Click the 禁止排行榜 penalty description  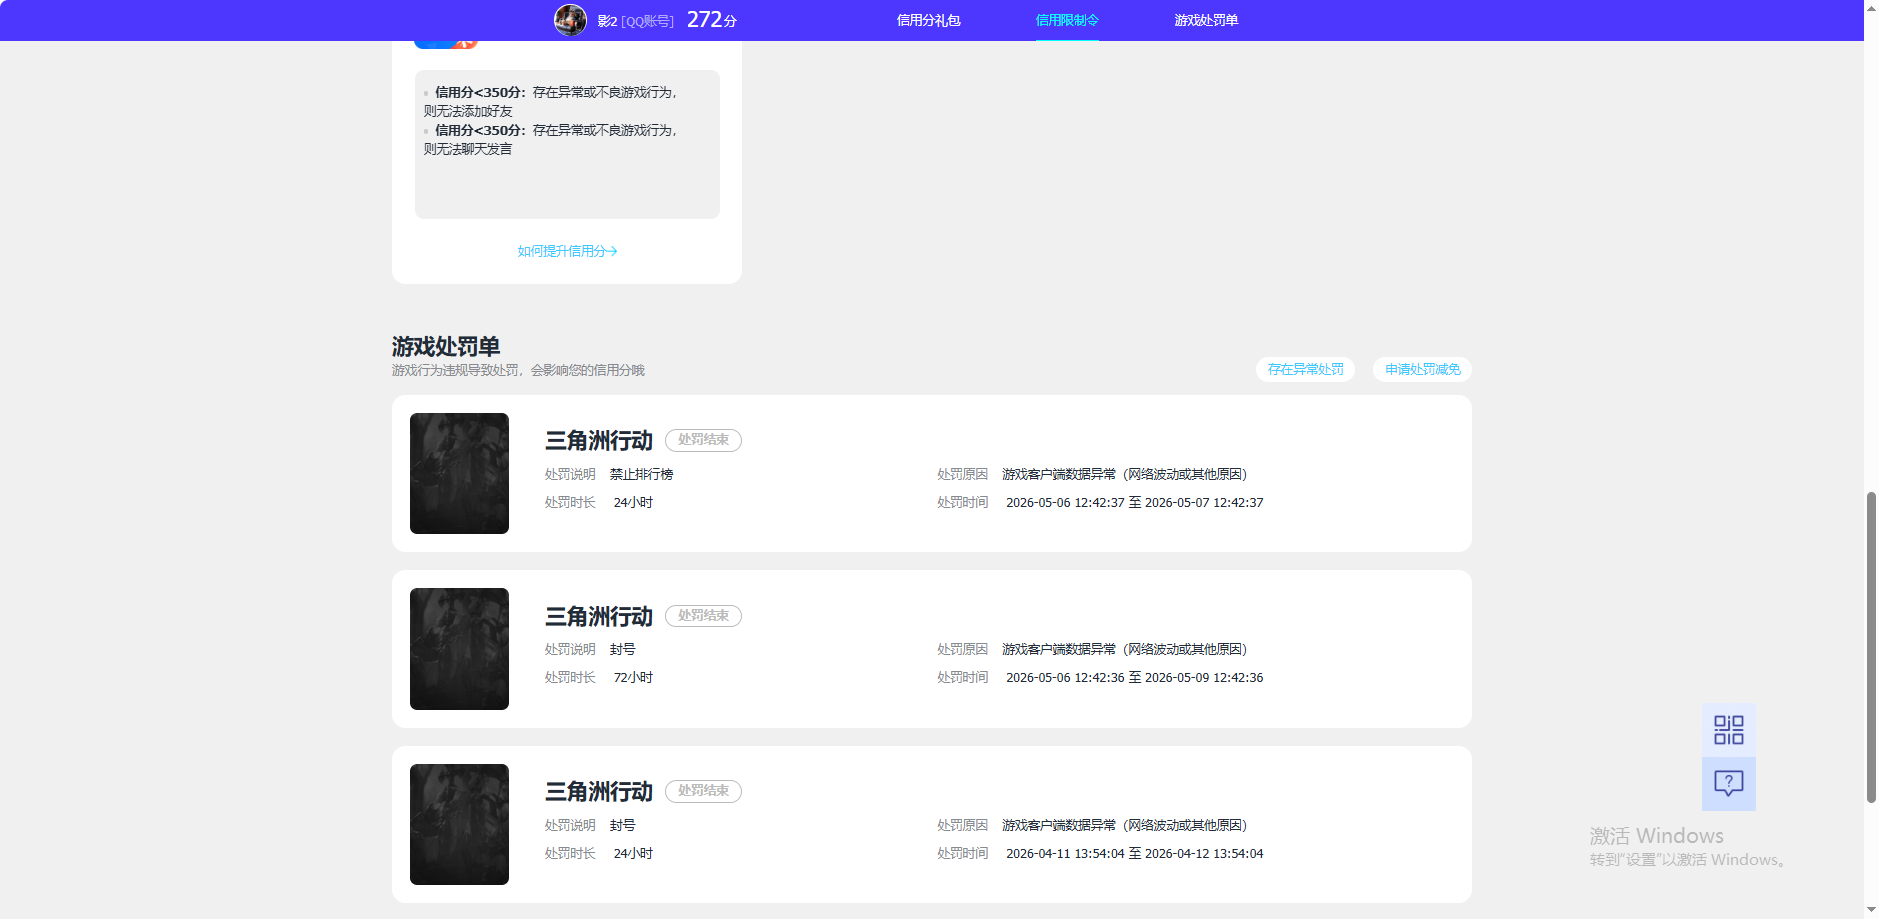click(x=641, y=474)
